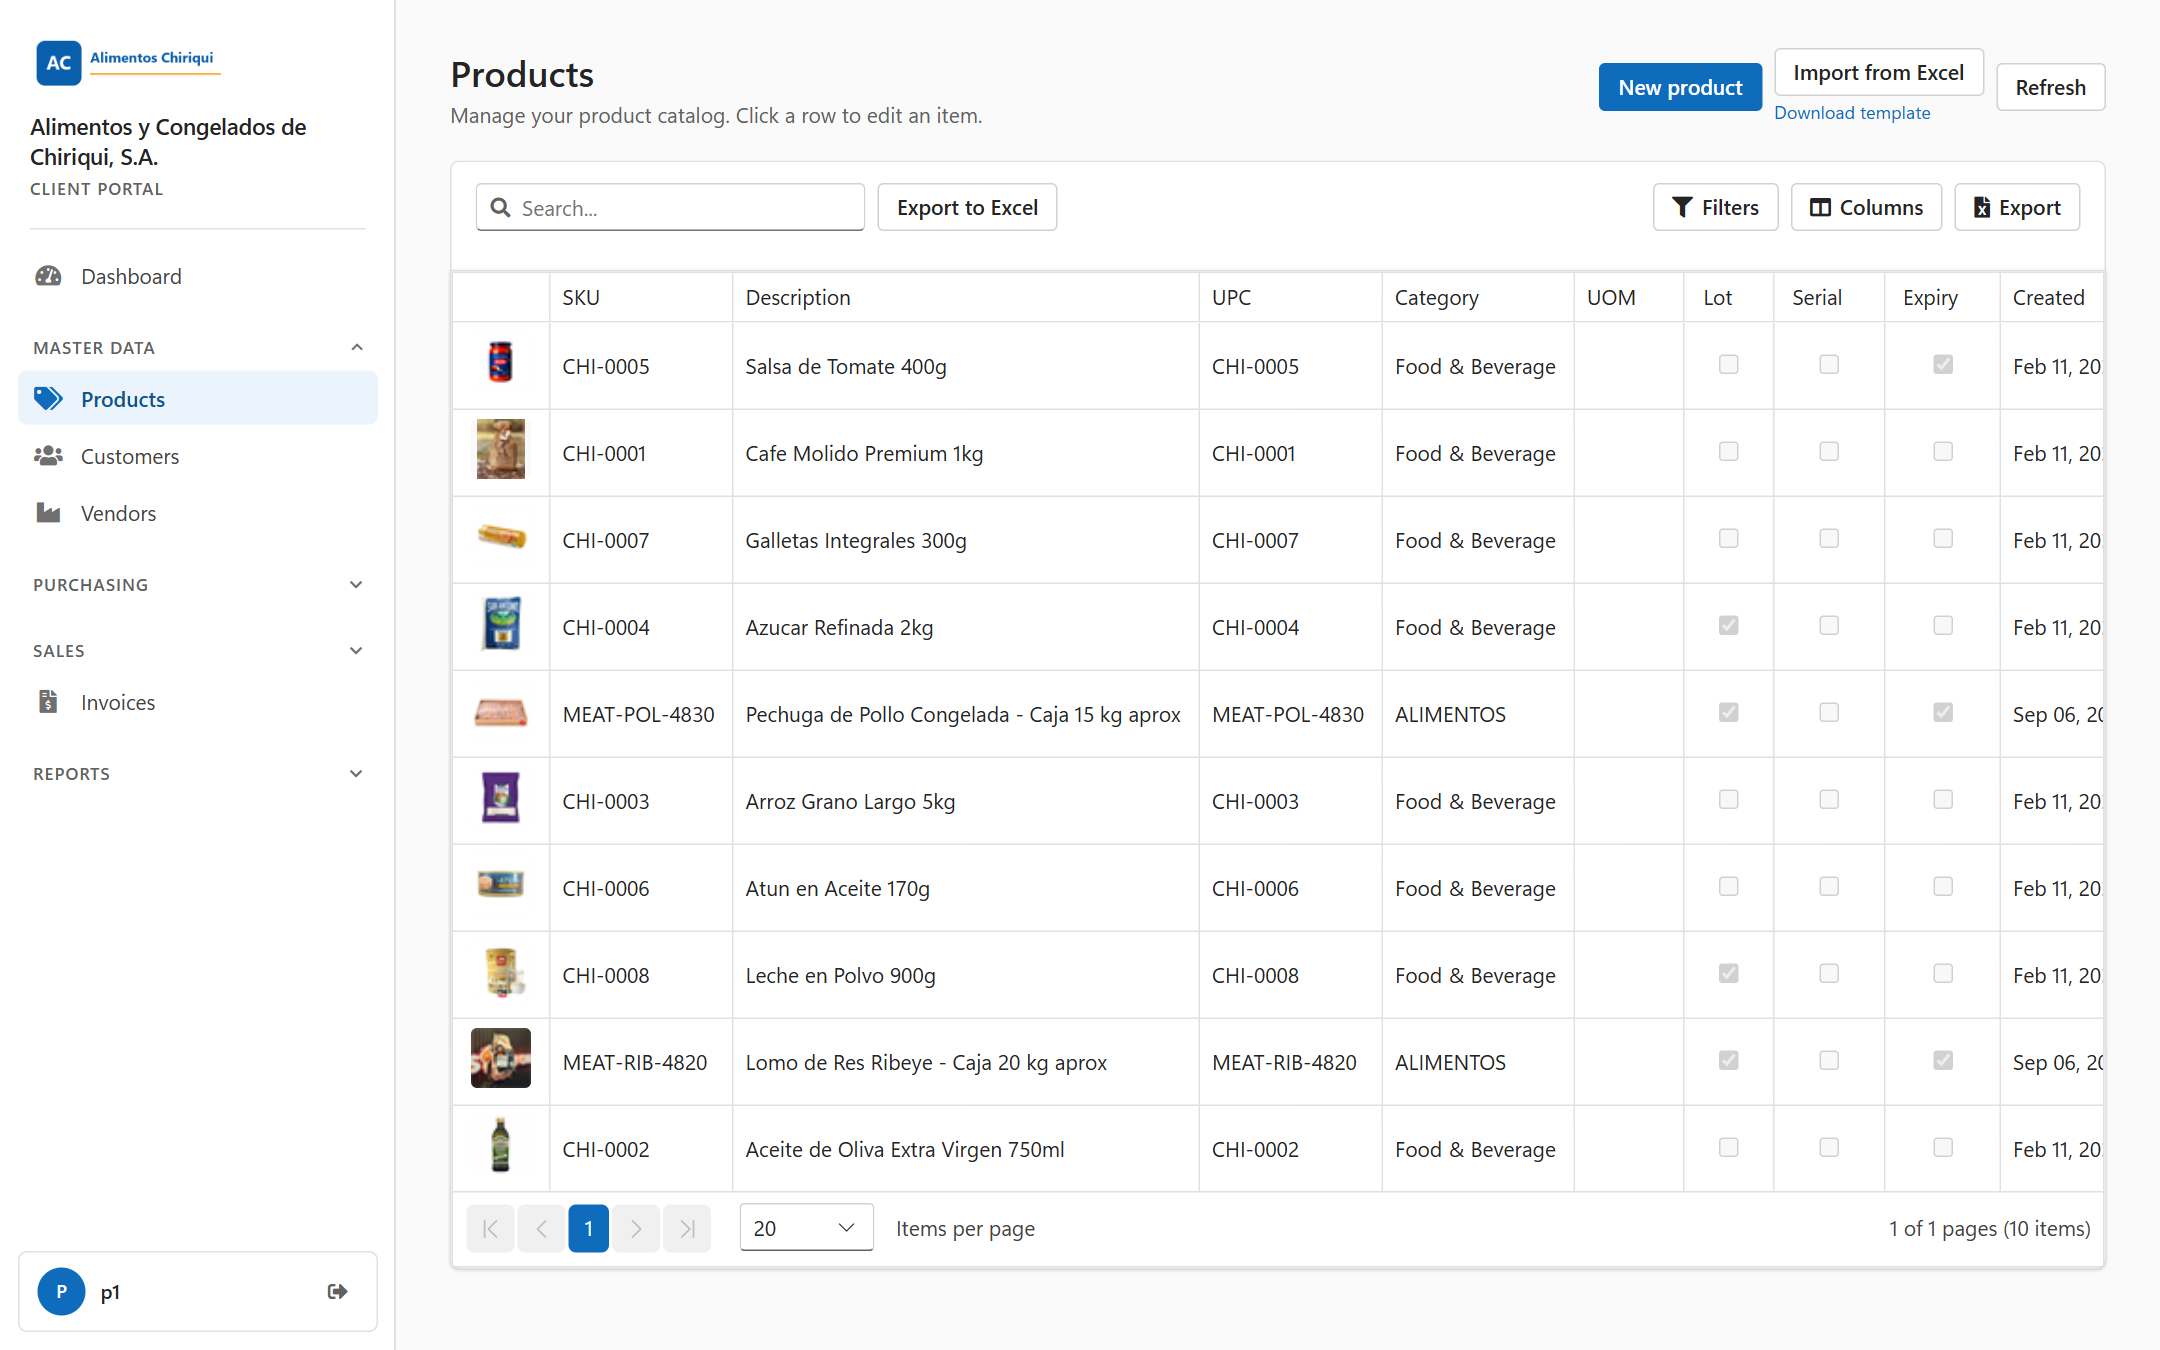2160x1350 pixels.
Task: Click New product button
Action: click(x=1680, y=87)
